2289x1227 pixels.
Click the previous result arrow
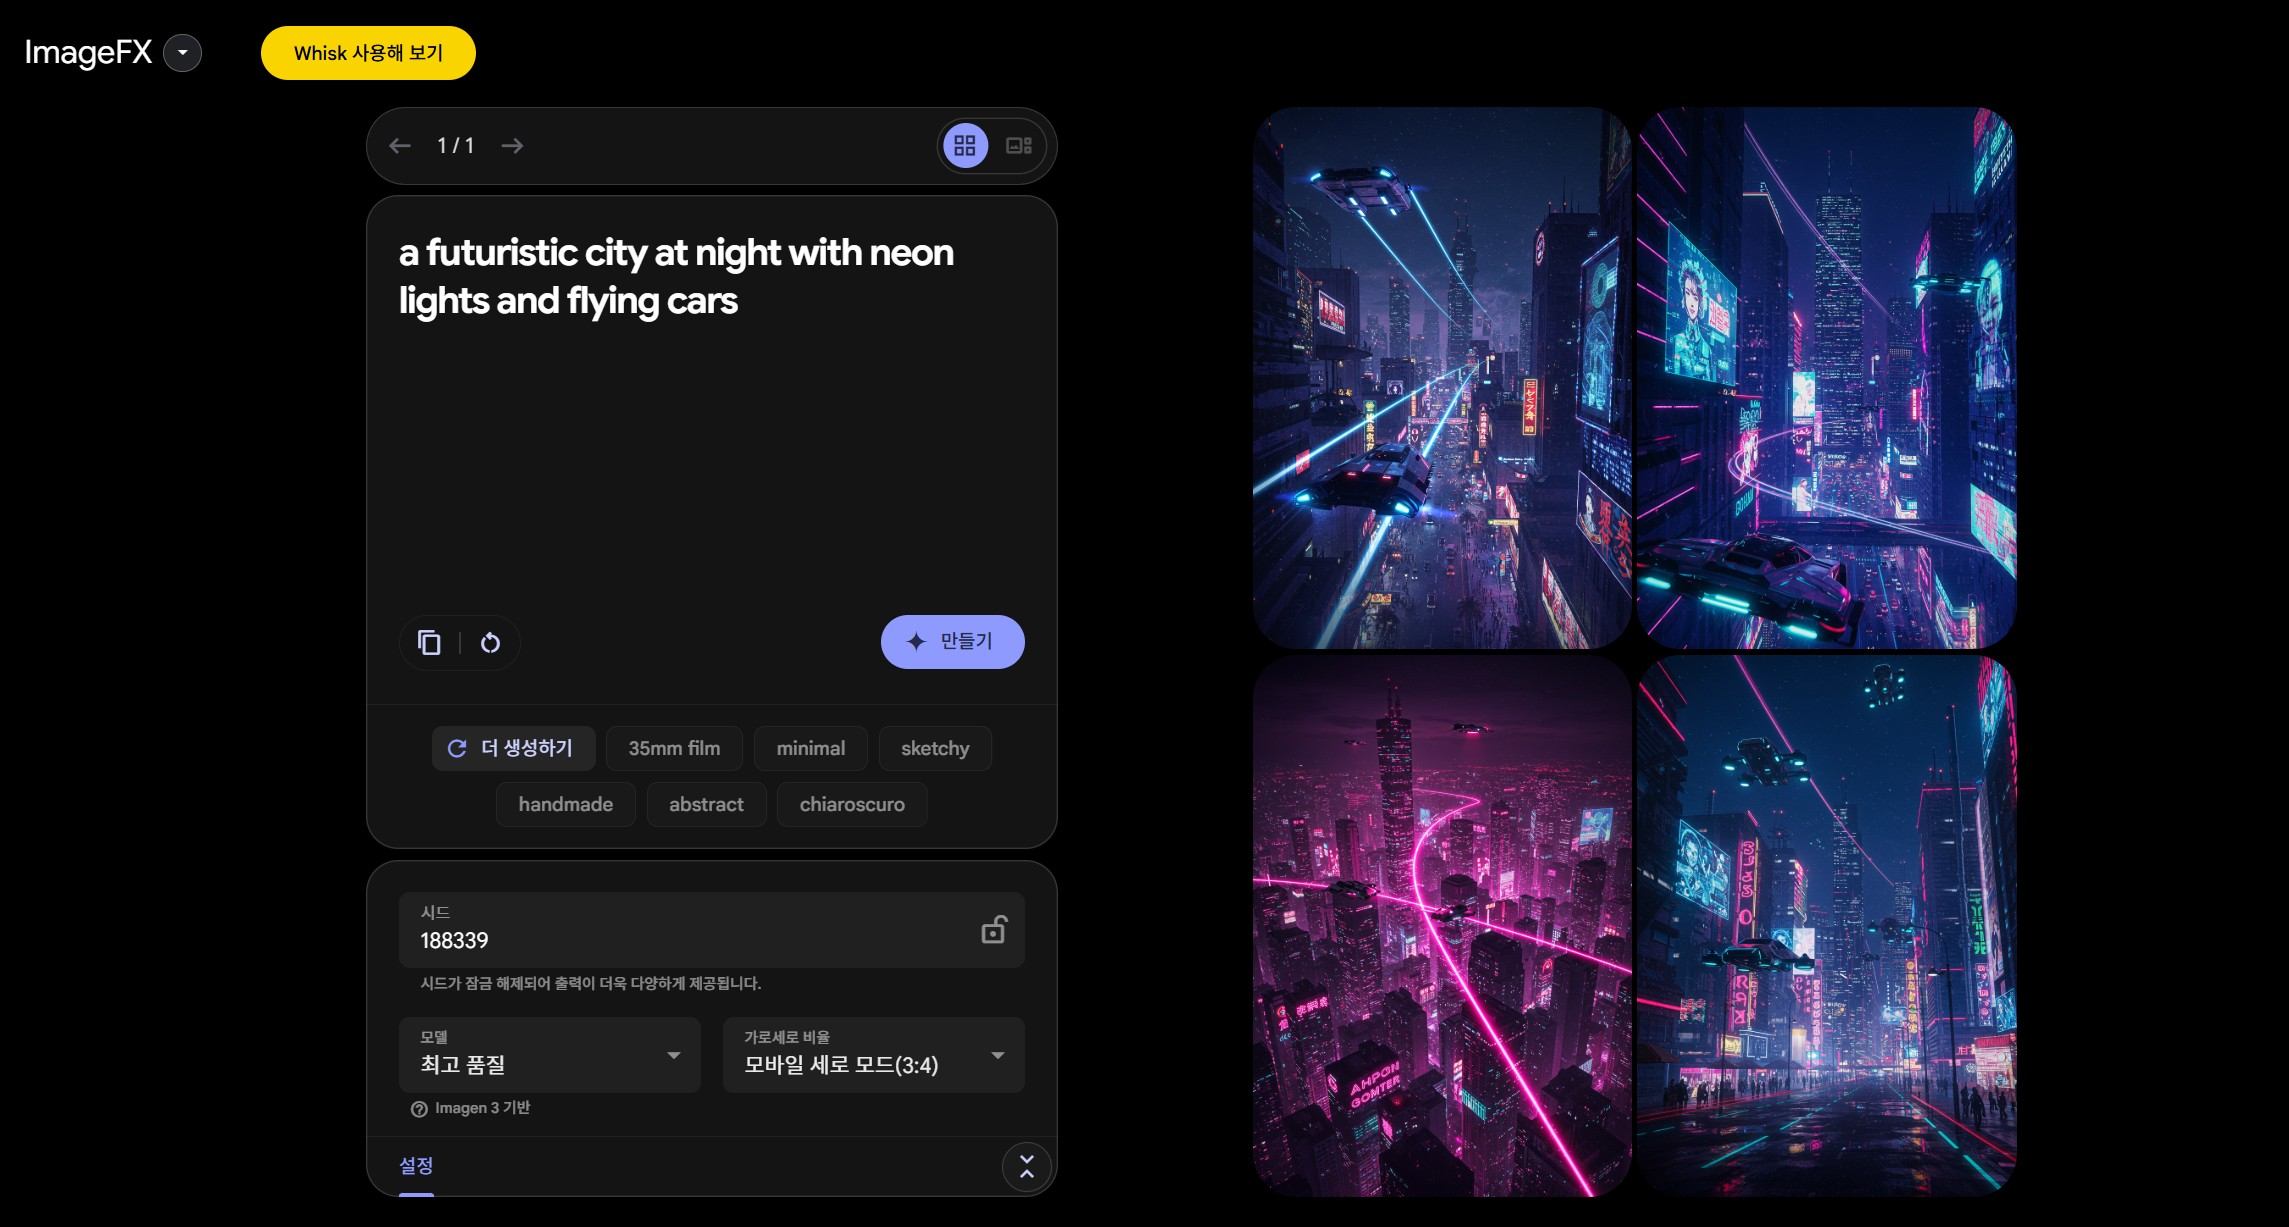click(400, 145)
